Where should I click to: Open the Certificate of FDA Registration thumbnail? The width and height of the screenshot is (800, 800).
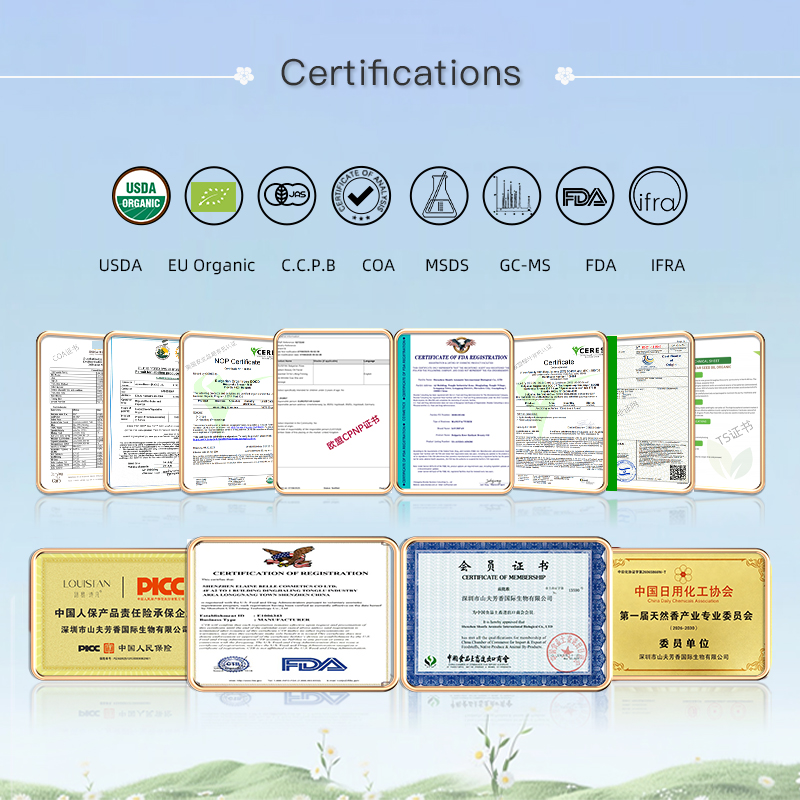pyautogui.click(x=454, y=412)
